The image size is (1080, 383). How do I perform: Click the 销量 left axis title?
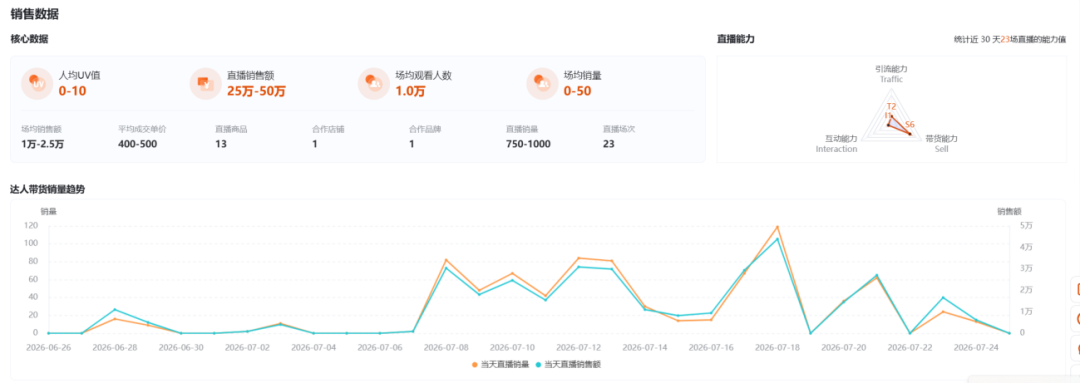48,211
